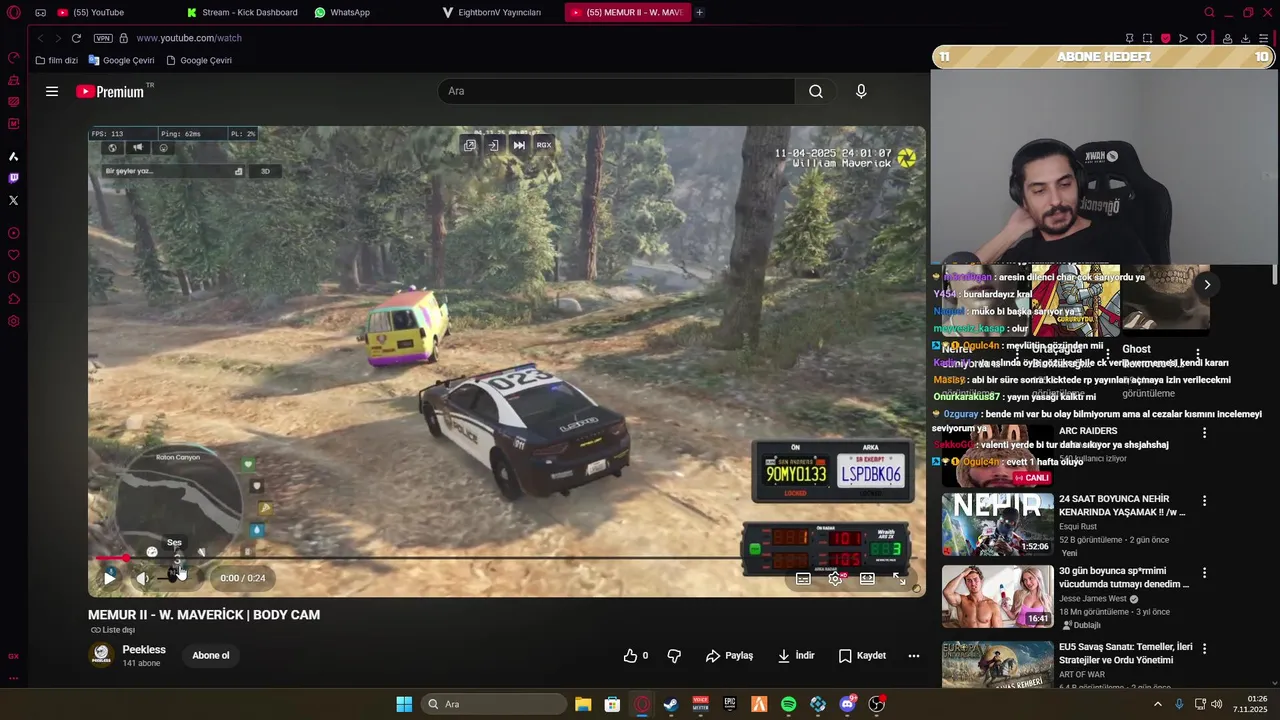Open X (Twitter) in the Opera sidebar
This screenshot has height=720, width=1280.
tap(13, 200)
